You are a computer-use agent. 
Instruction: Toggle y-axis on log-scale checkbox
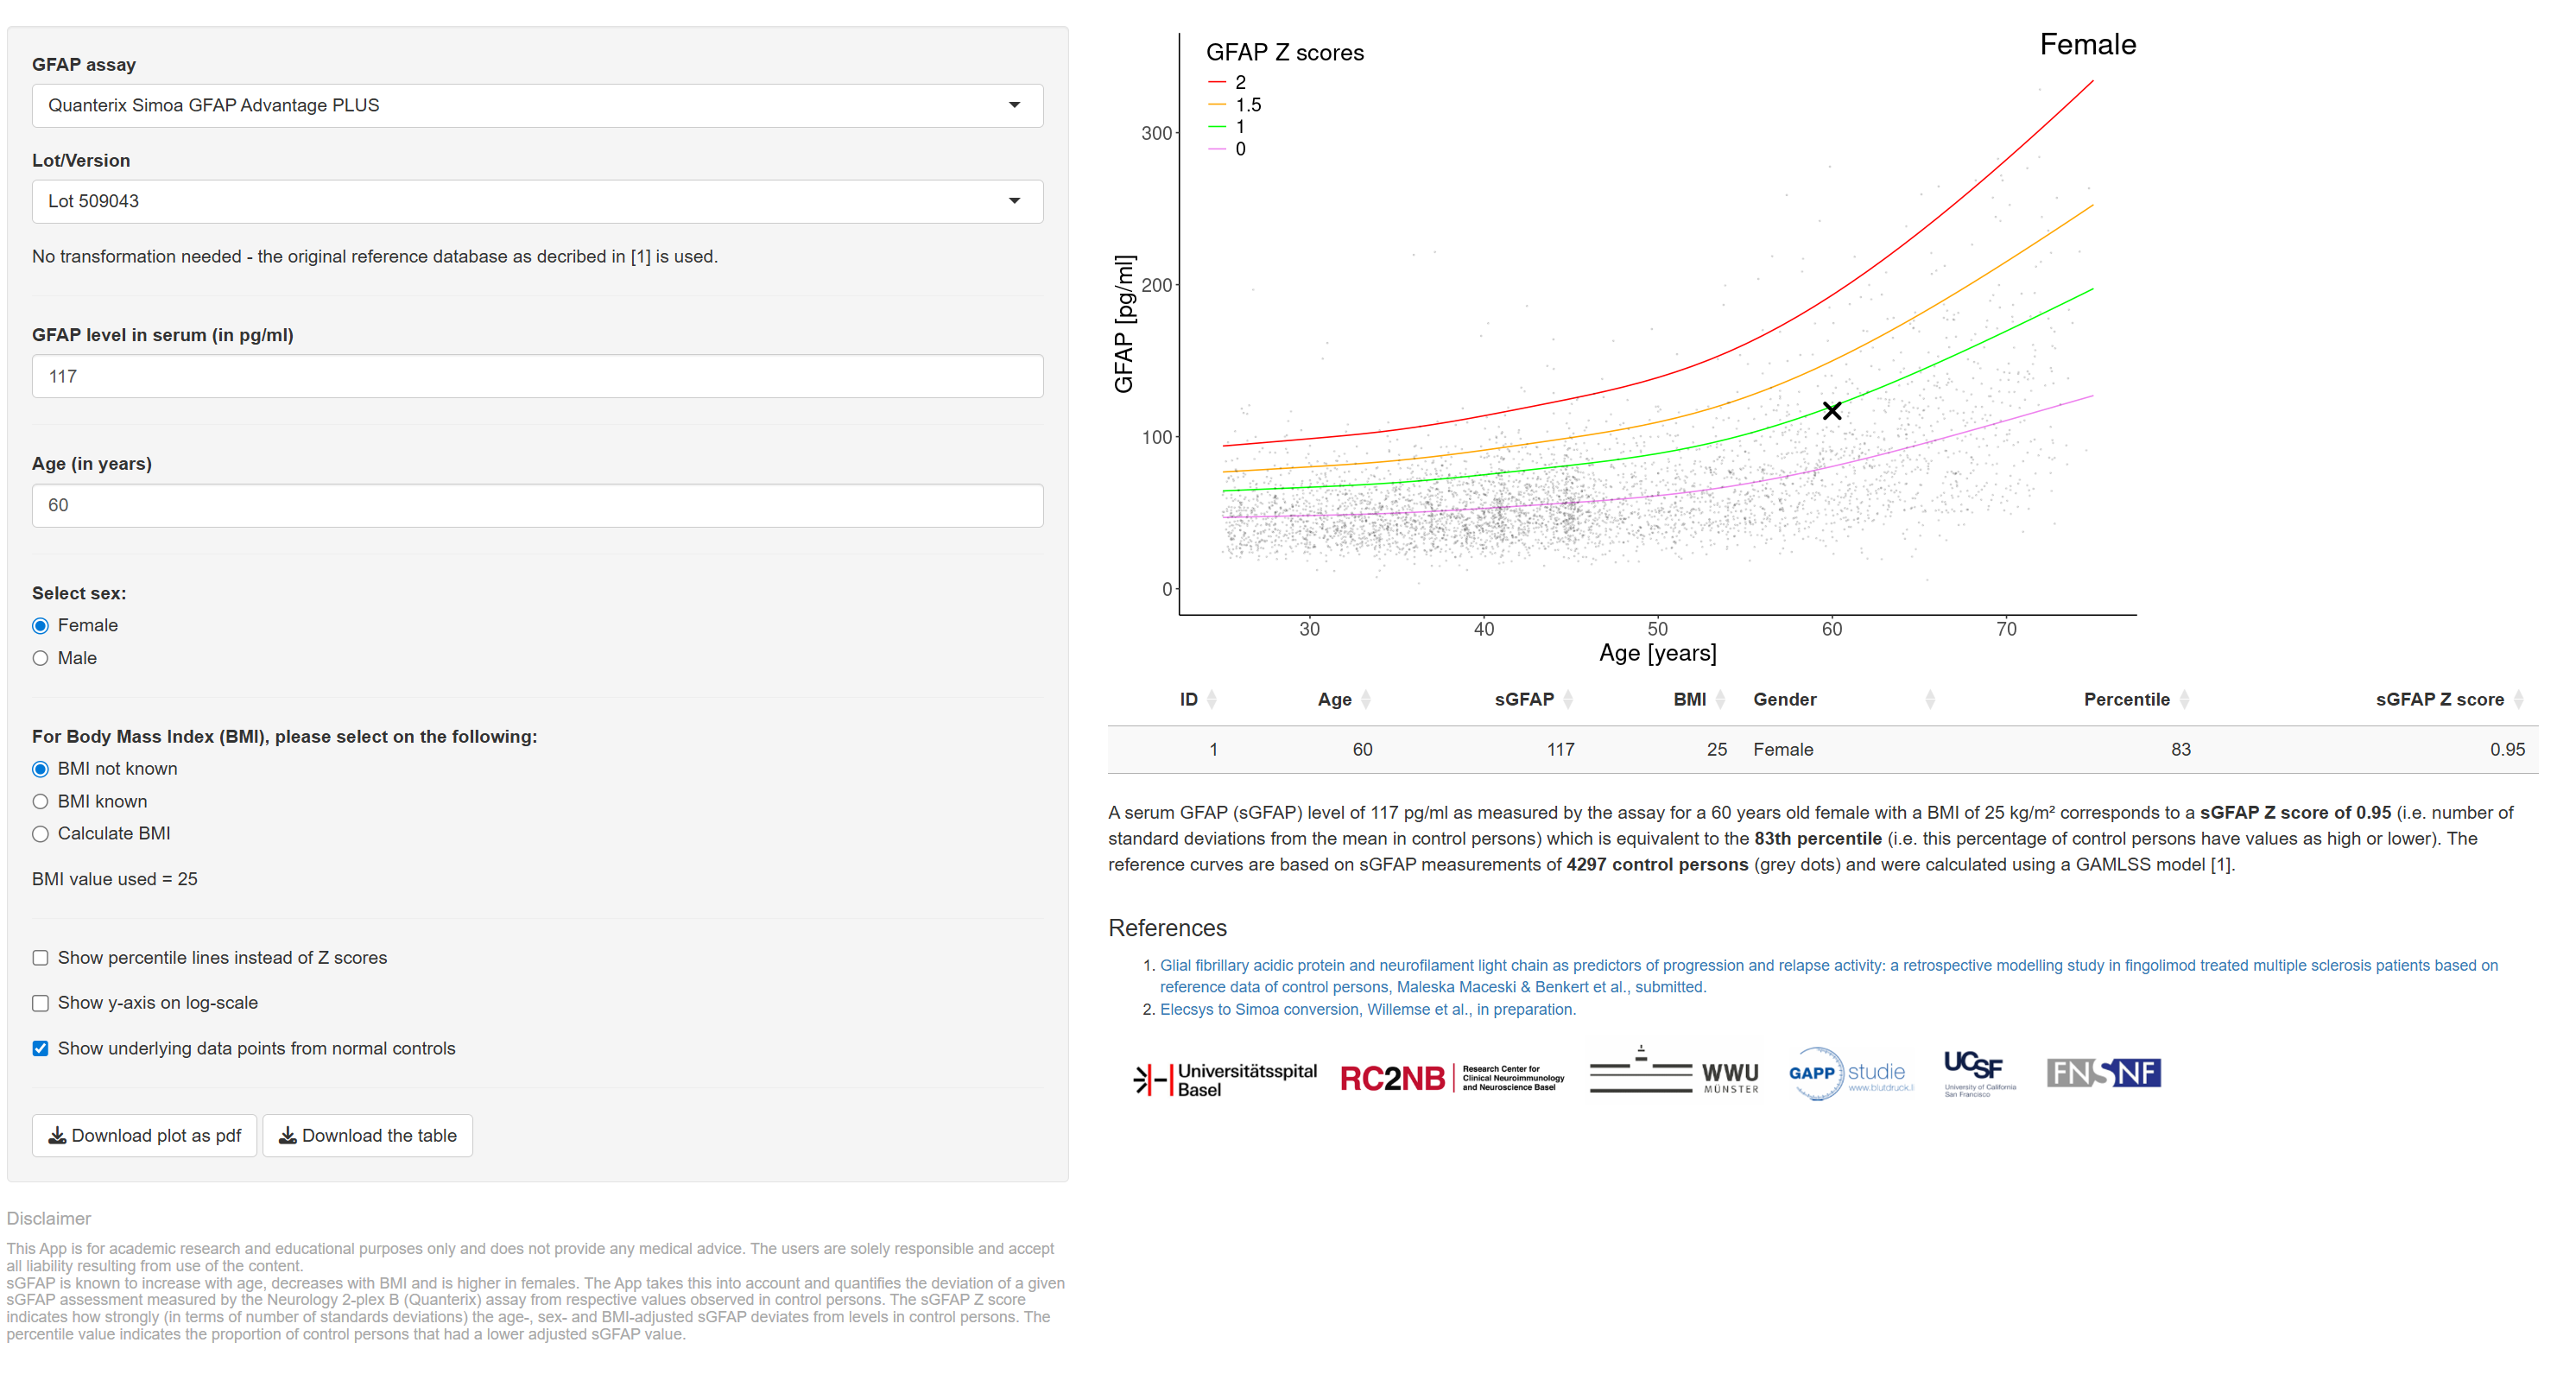click(41, 1003)
